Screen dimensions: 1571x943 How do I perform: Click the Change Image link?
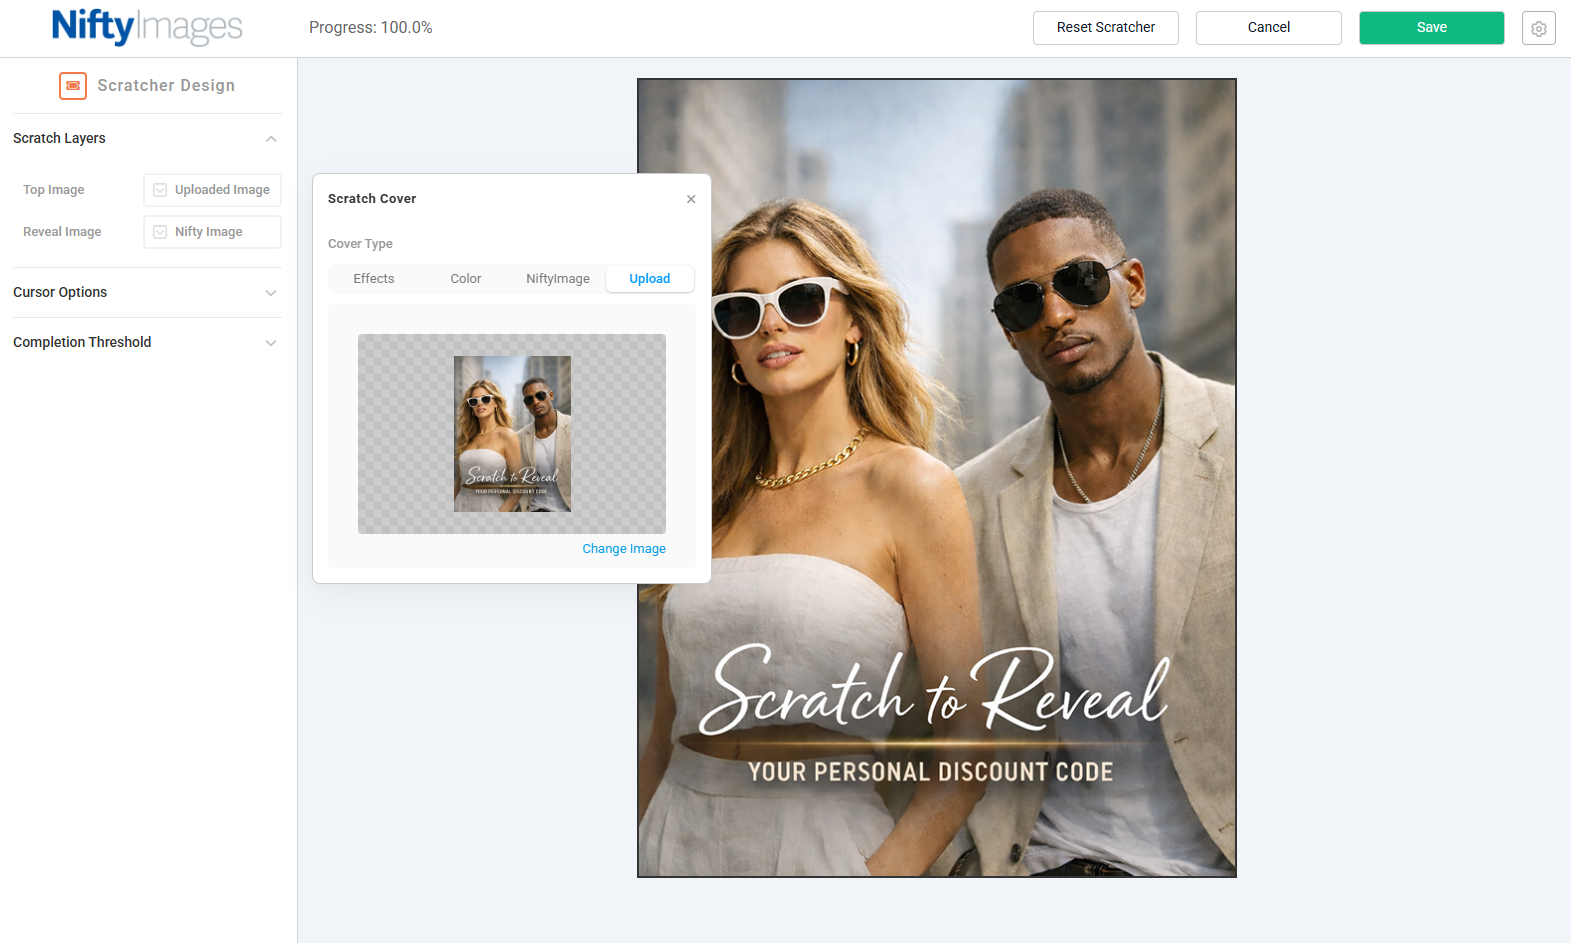coord(624,549)
